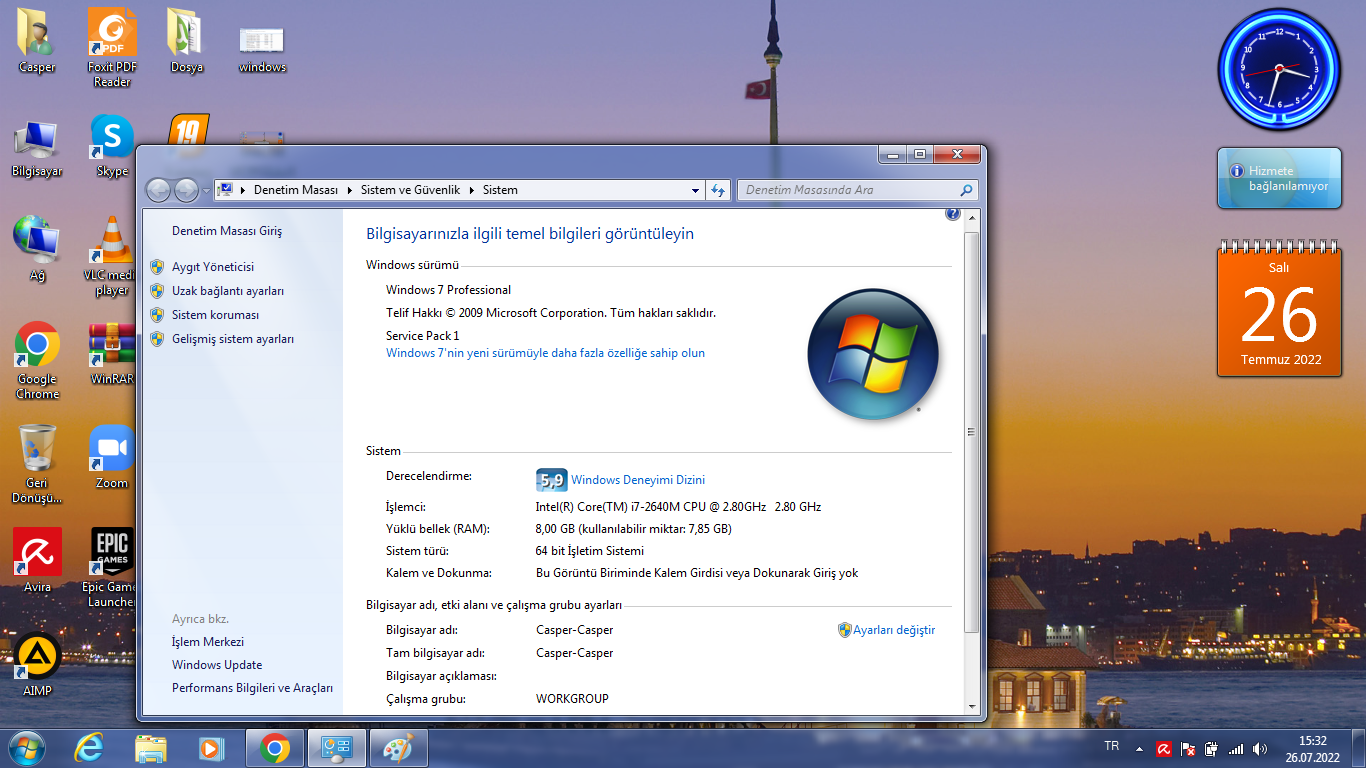Open Aygıt Yöneticisi
1366x768 pixels.
213,267
